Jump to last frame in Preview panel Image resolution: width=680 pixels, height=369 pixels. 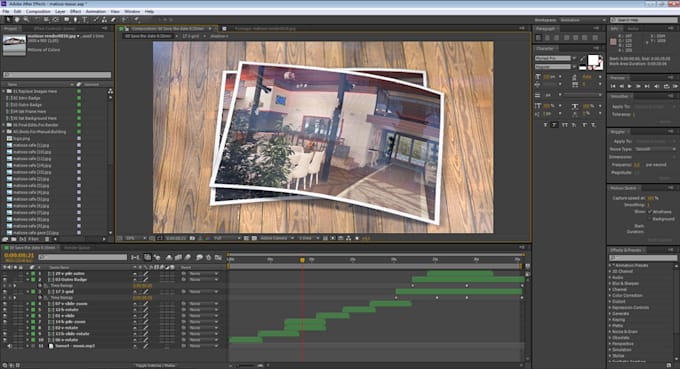(x=647, y=86)
